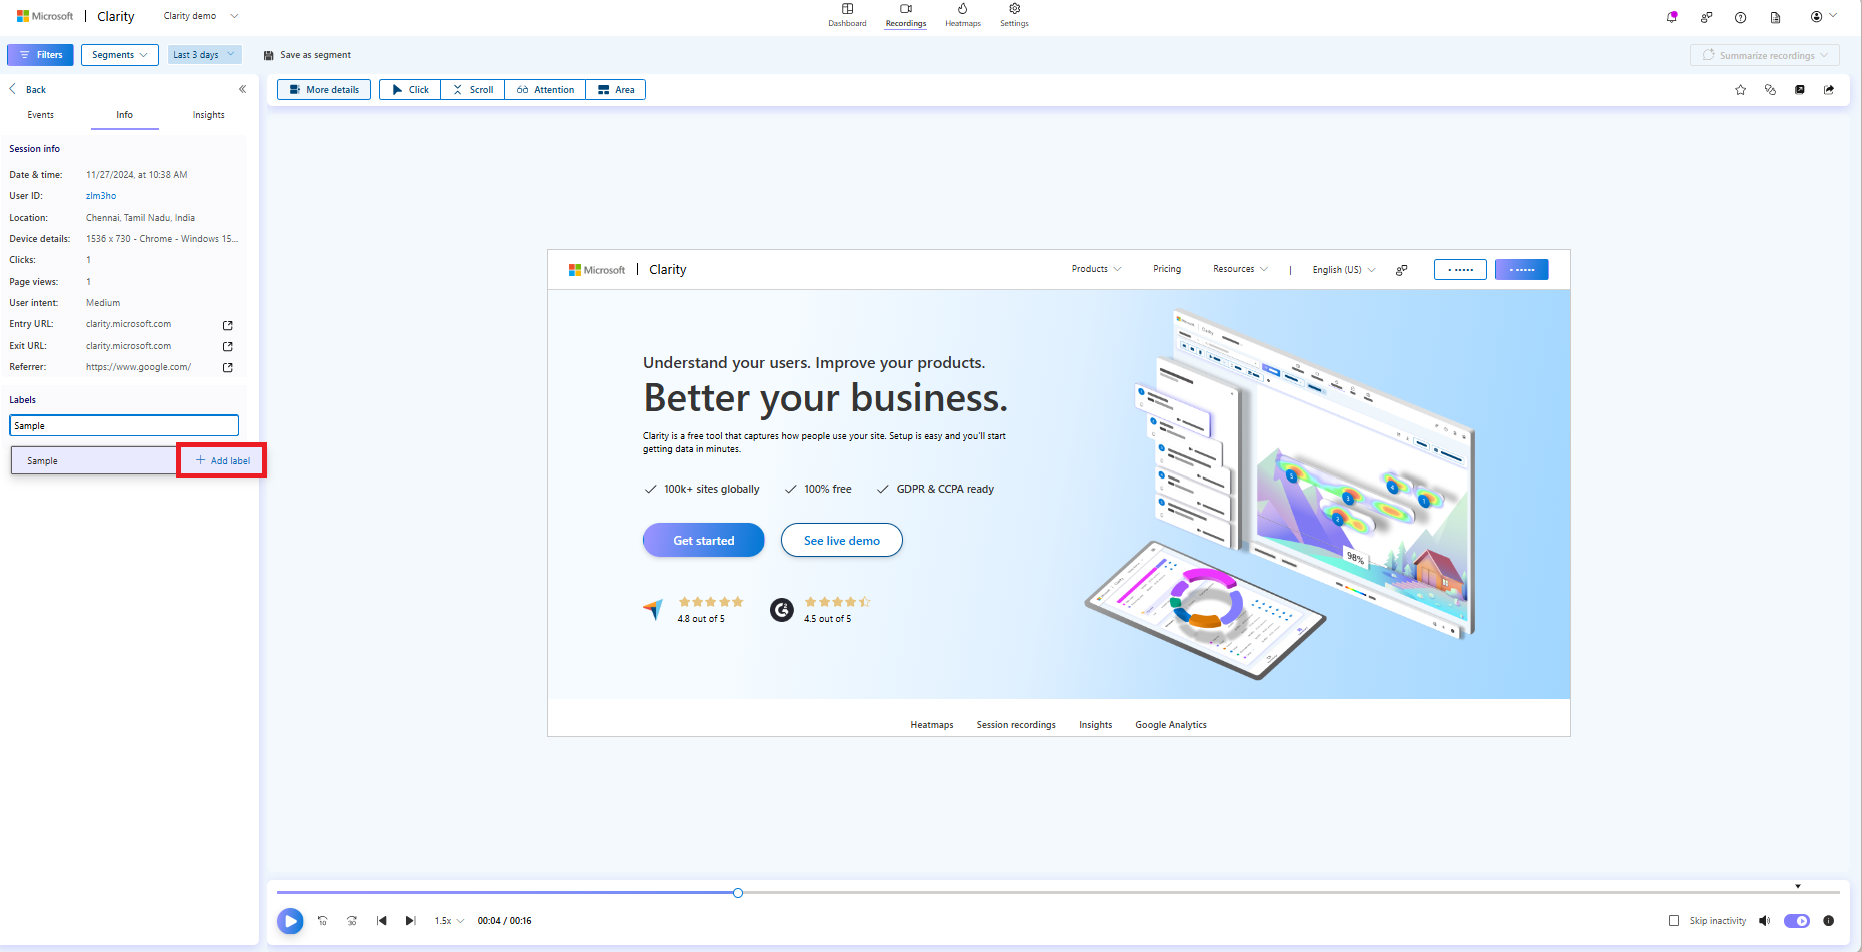
Task: Click Save as segment
Action: (307, 55)
